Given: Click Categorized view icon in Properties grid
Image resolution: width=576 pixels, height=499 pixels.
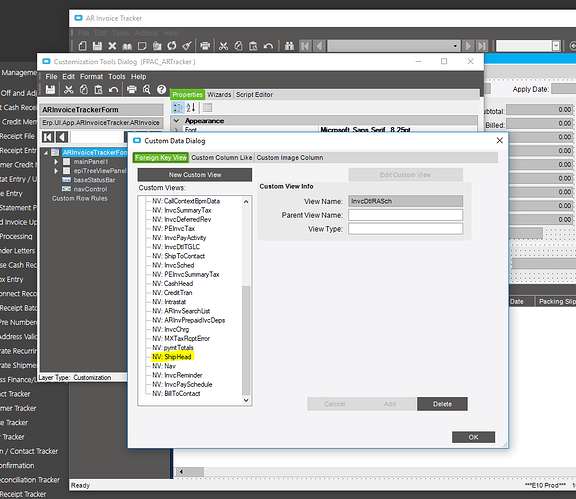Looking at the screenshot, I should pyautogui.click(x=178, y=108).
